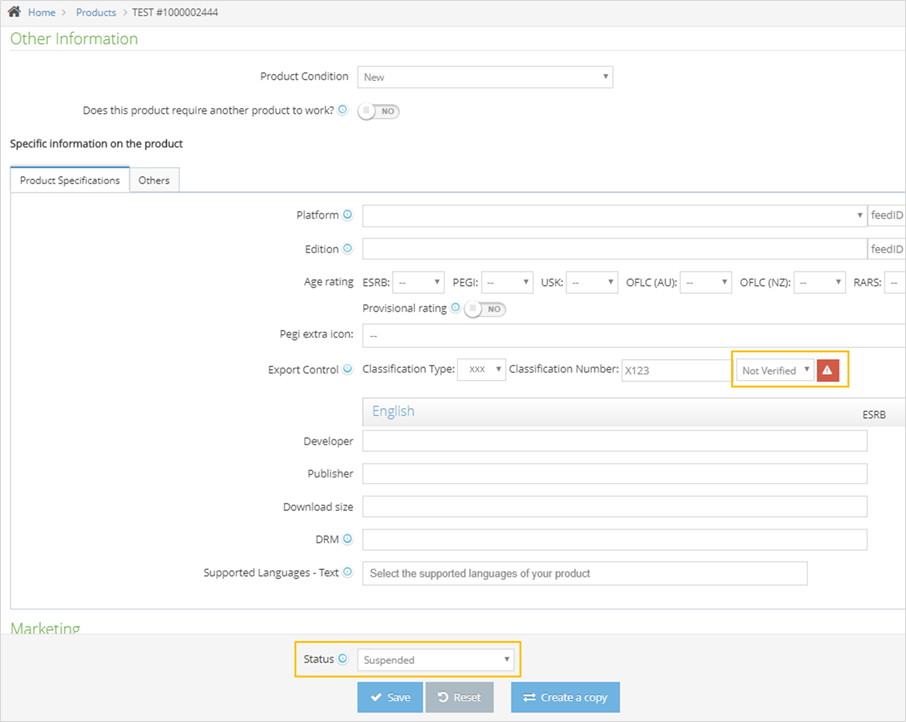906x722 pixels.
Task: Open the Products breadcrumb link
Action: click(96, 12)
